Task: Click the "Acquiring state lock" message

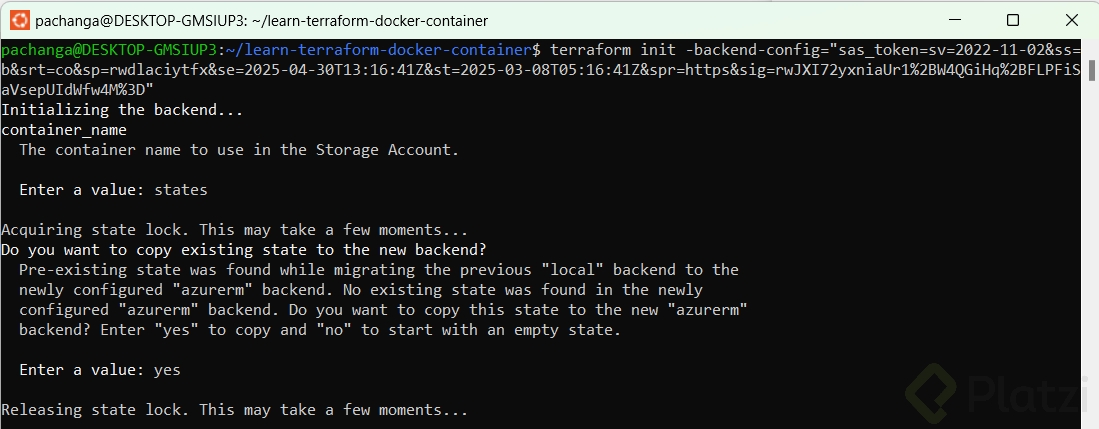Action: point(234,230)
